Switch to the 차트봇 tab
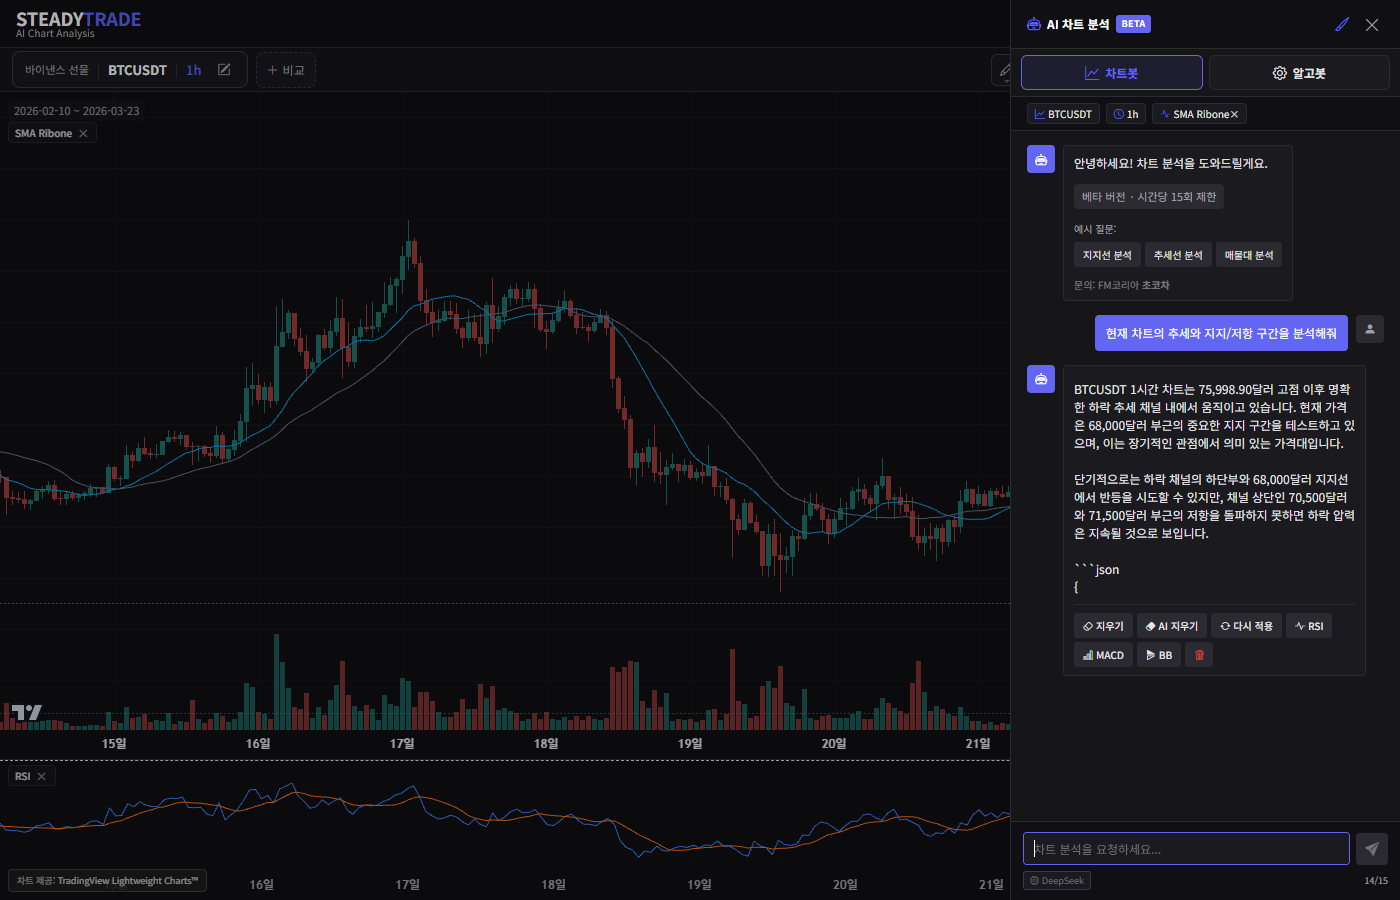This screenshot has width=1400, height=900. (1111, 73)
